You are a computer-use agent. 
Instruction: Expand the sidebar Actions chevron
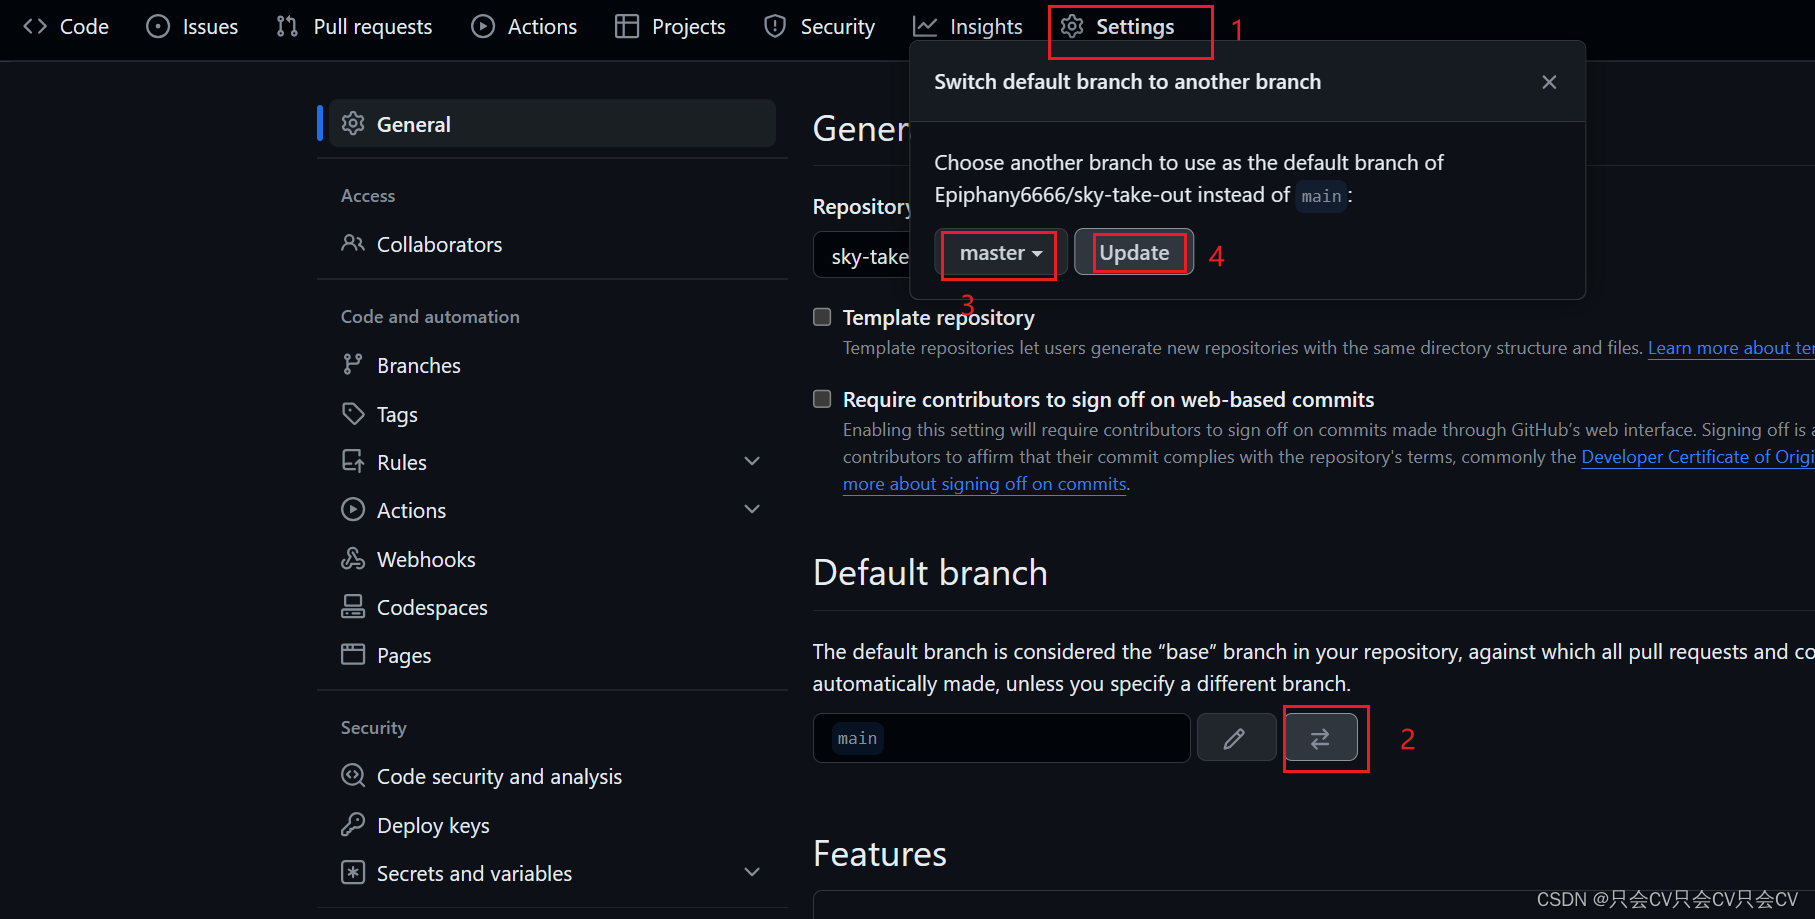(752, 509)
